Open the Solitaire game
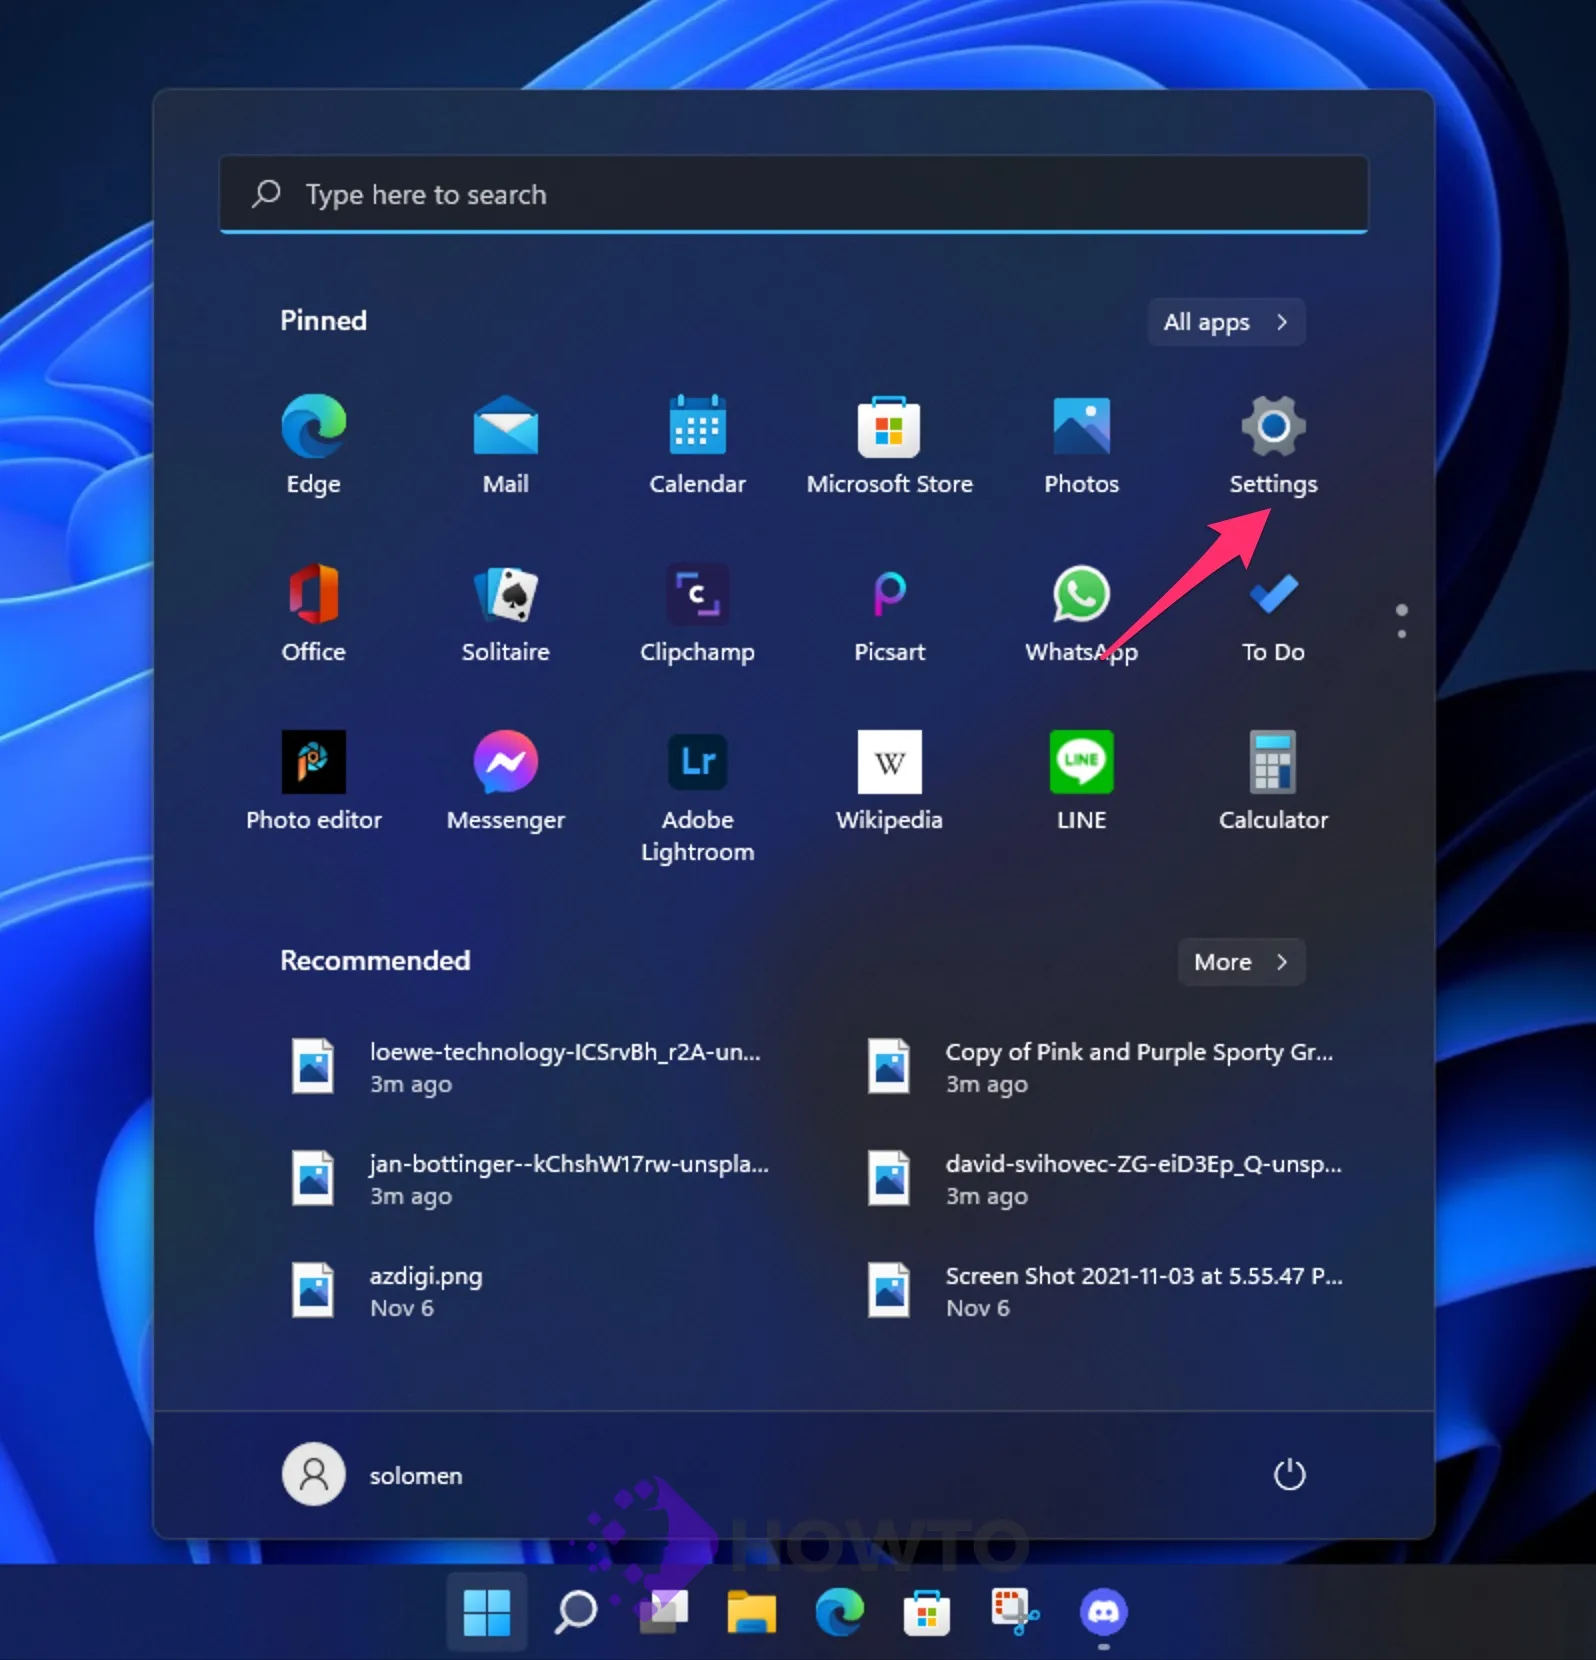 pos(506,614)
